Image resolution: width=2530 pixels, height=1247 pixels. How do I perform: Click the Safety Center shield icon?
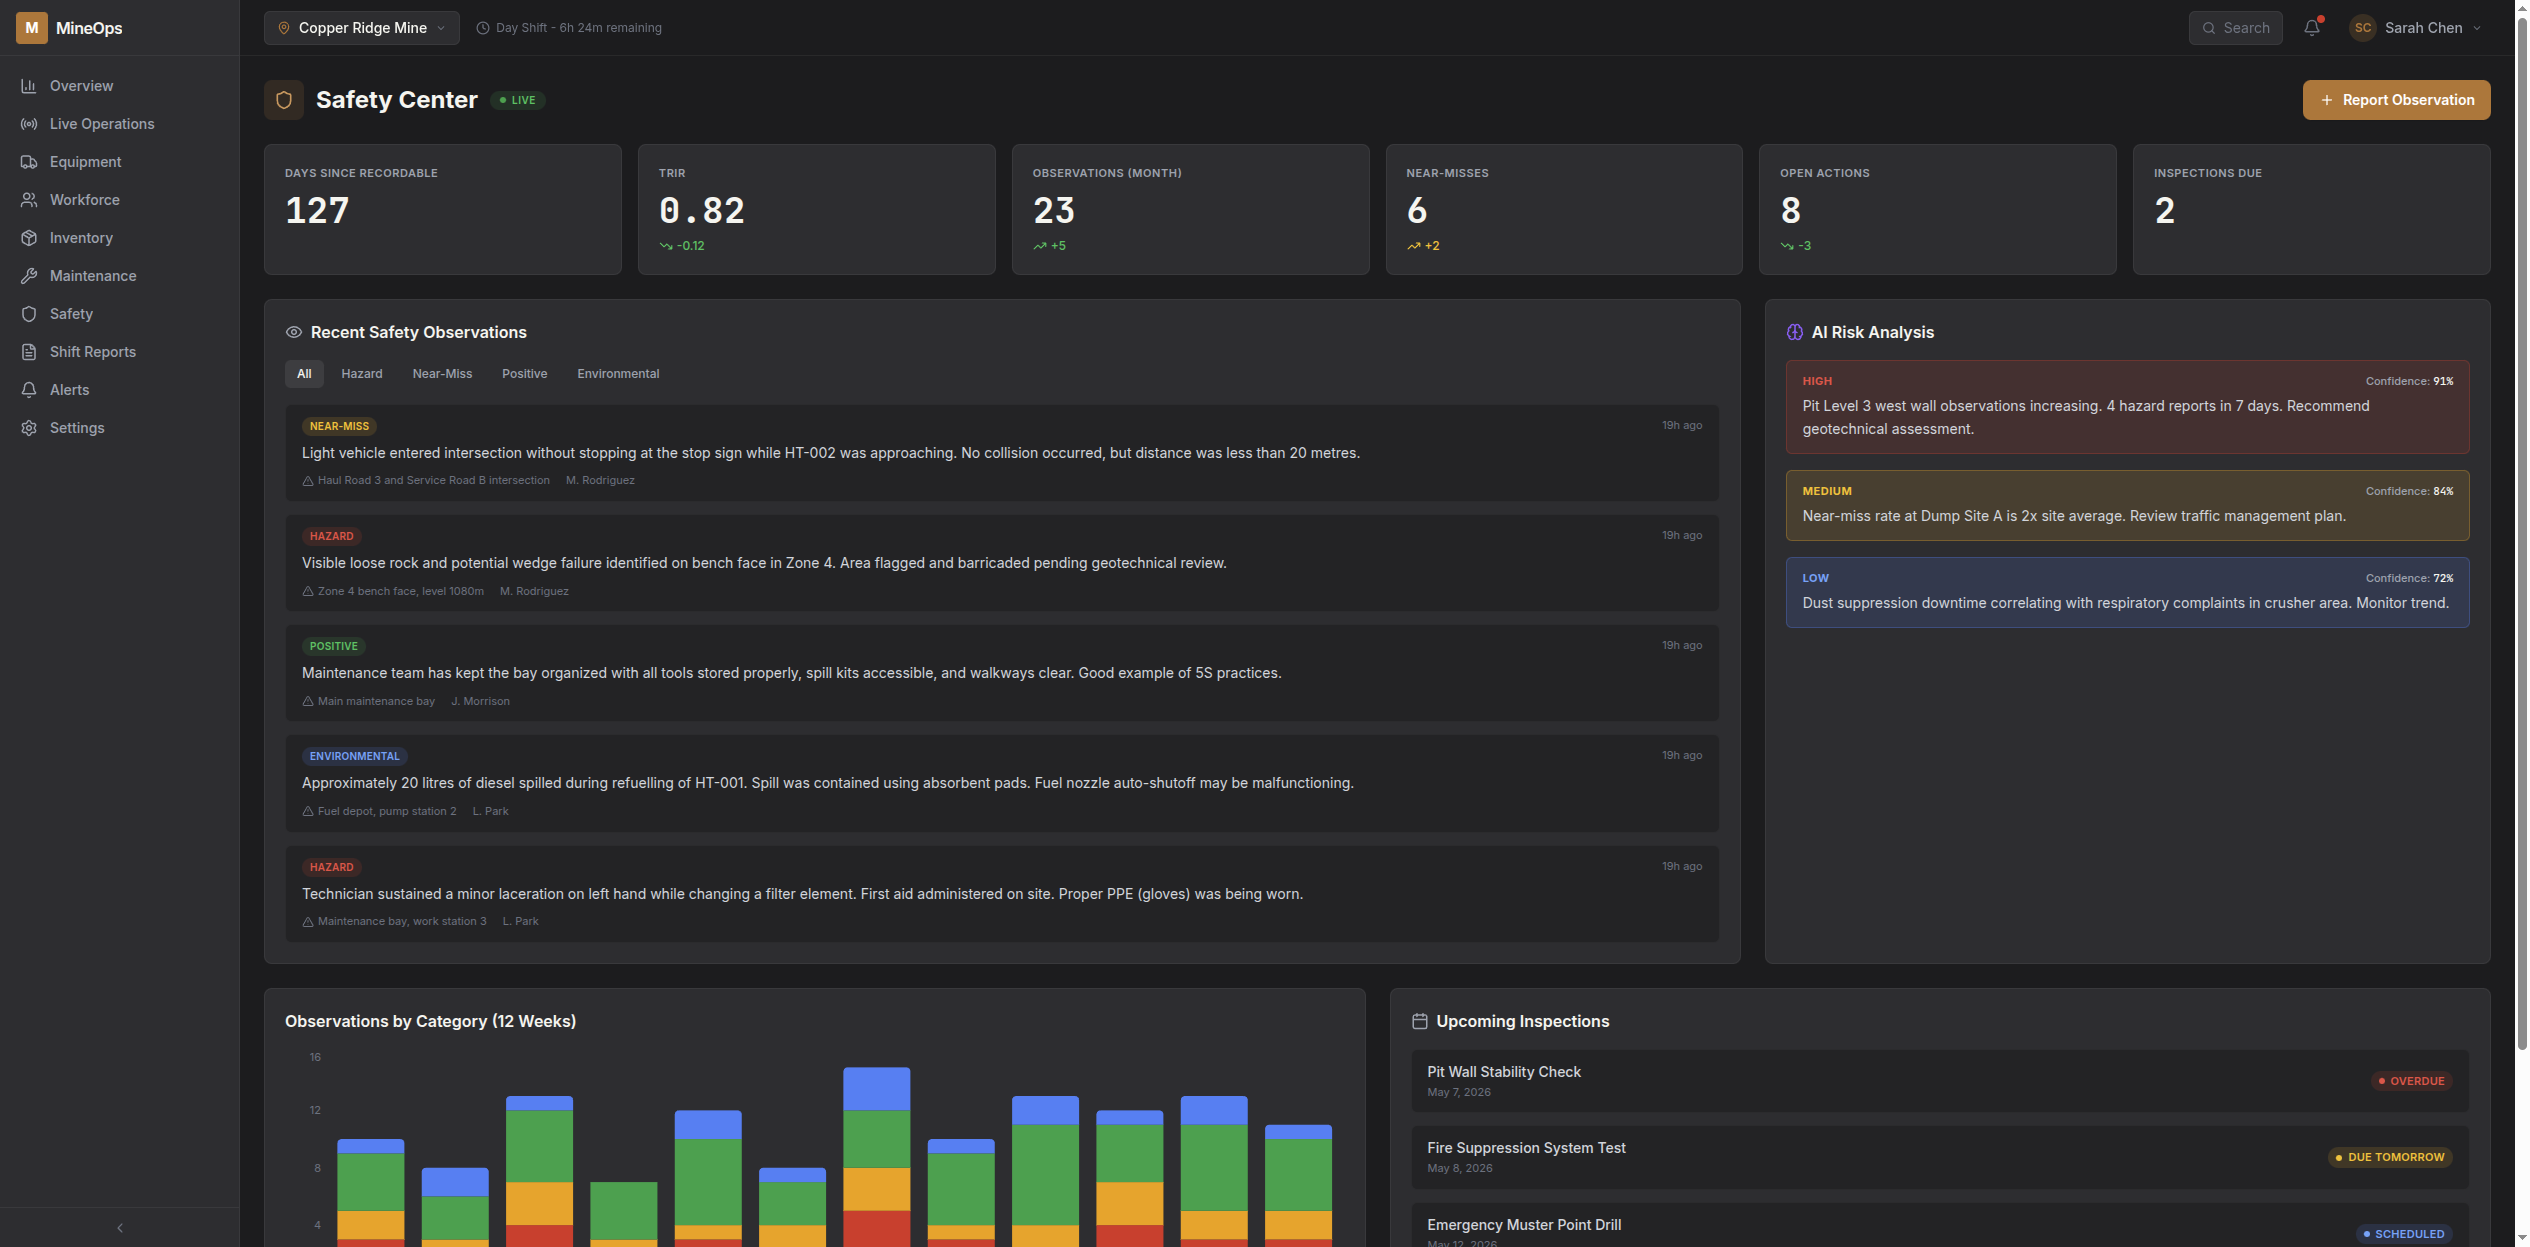coord(284,100)
